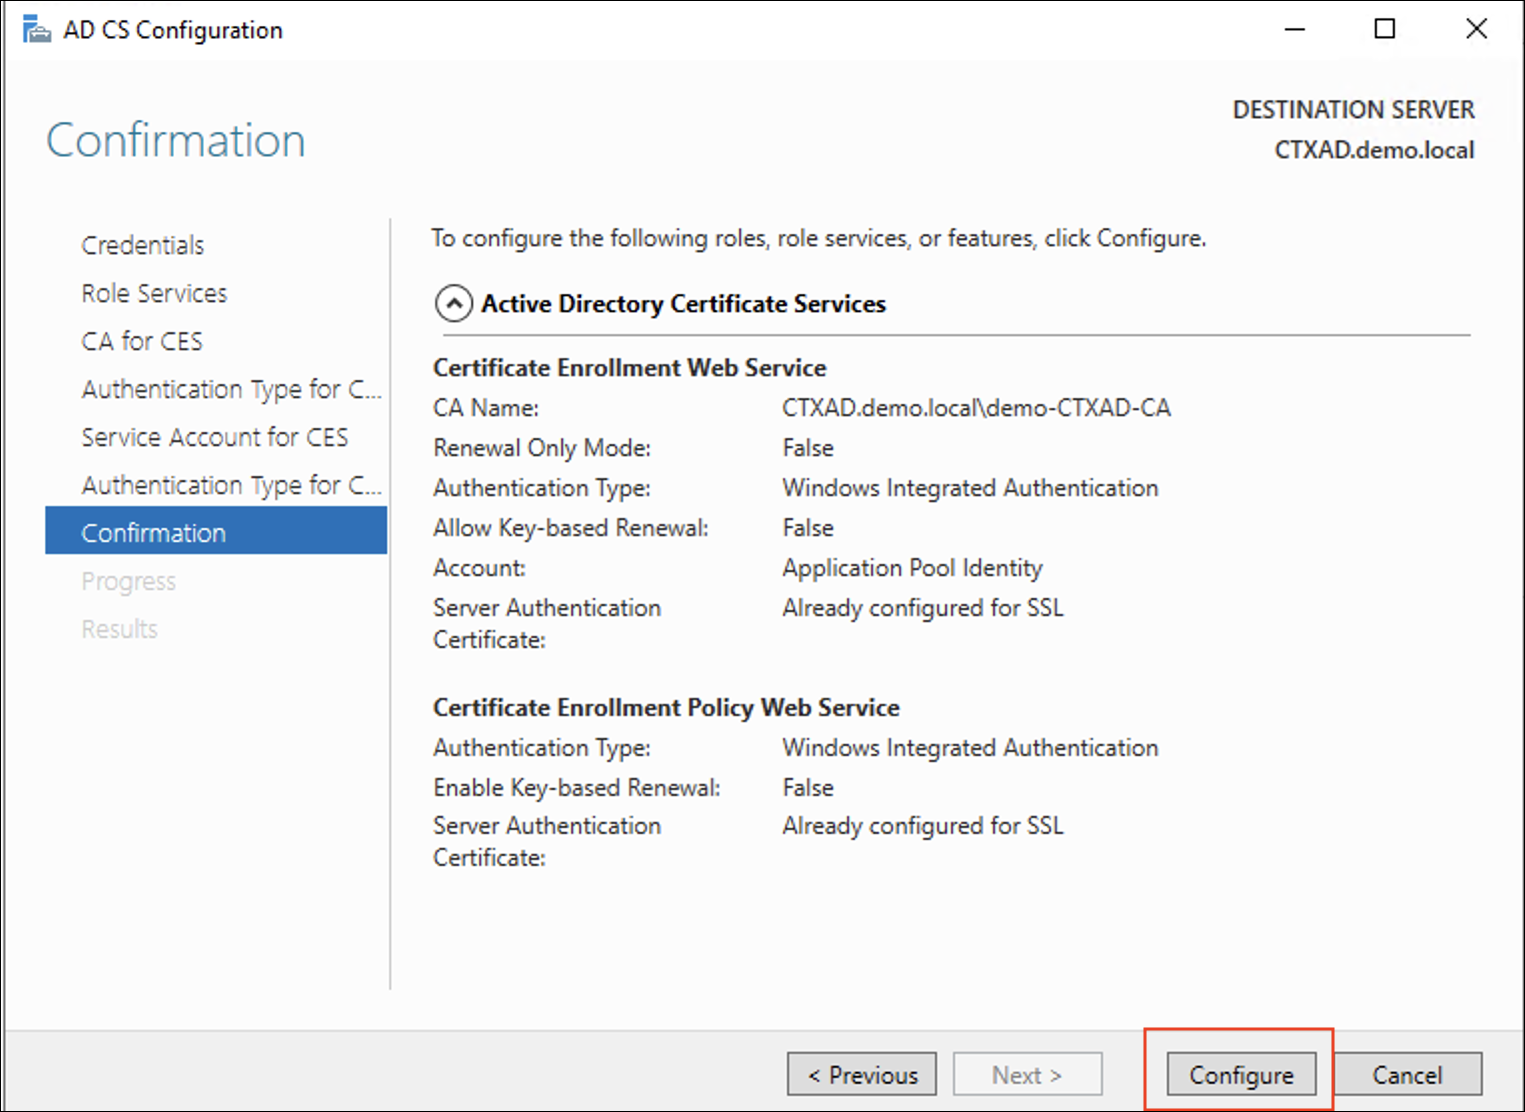The image size is (1525, 1112).
Task: Open second Authentication Type for C... step
Action: [x=231, y=485]
